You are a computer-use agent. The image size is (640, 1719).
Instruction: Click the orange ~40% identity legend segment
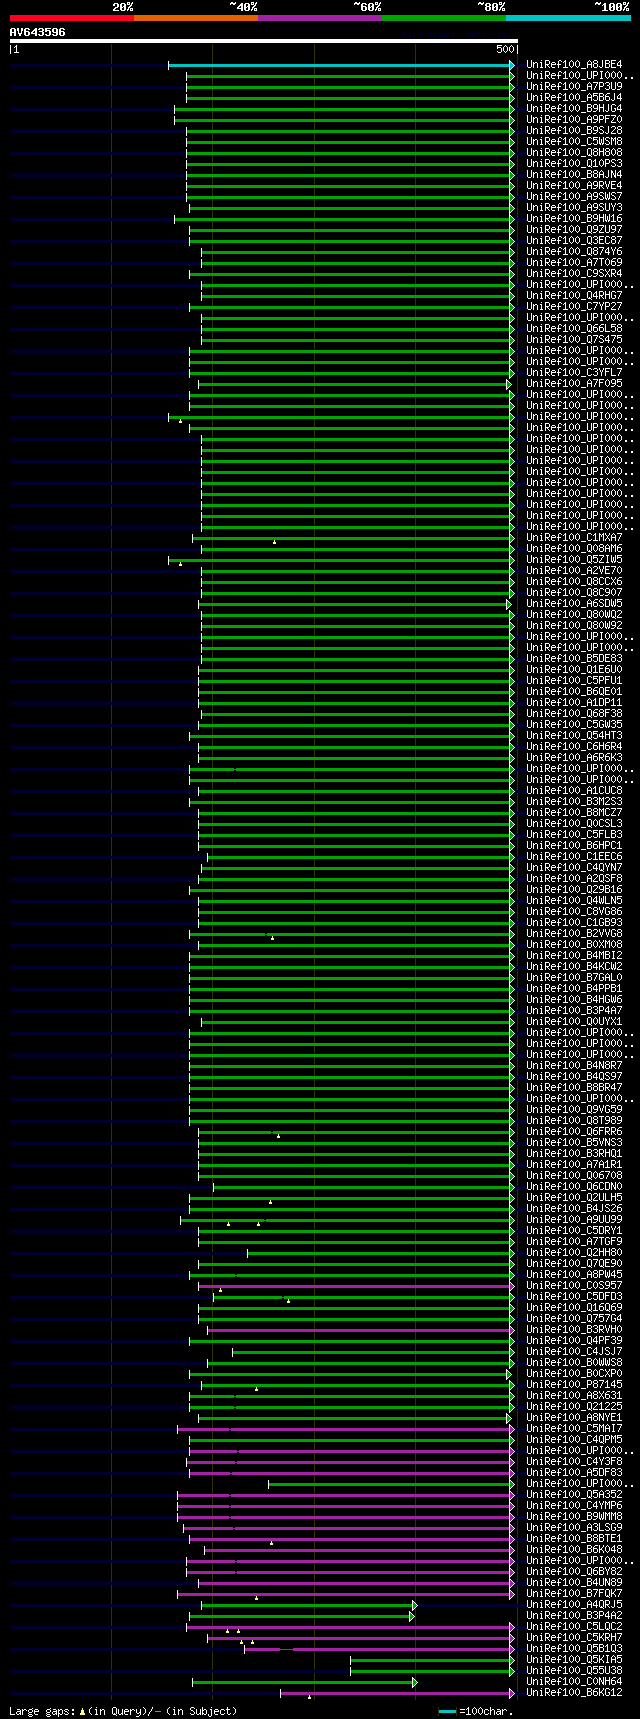pos(196,18)
